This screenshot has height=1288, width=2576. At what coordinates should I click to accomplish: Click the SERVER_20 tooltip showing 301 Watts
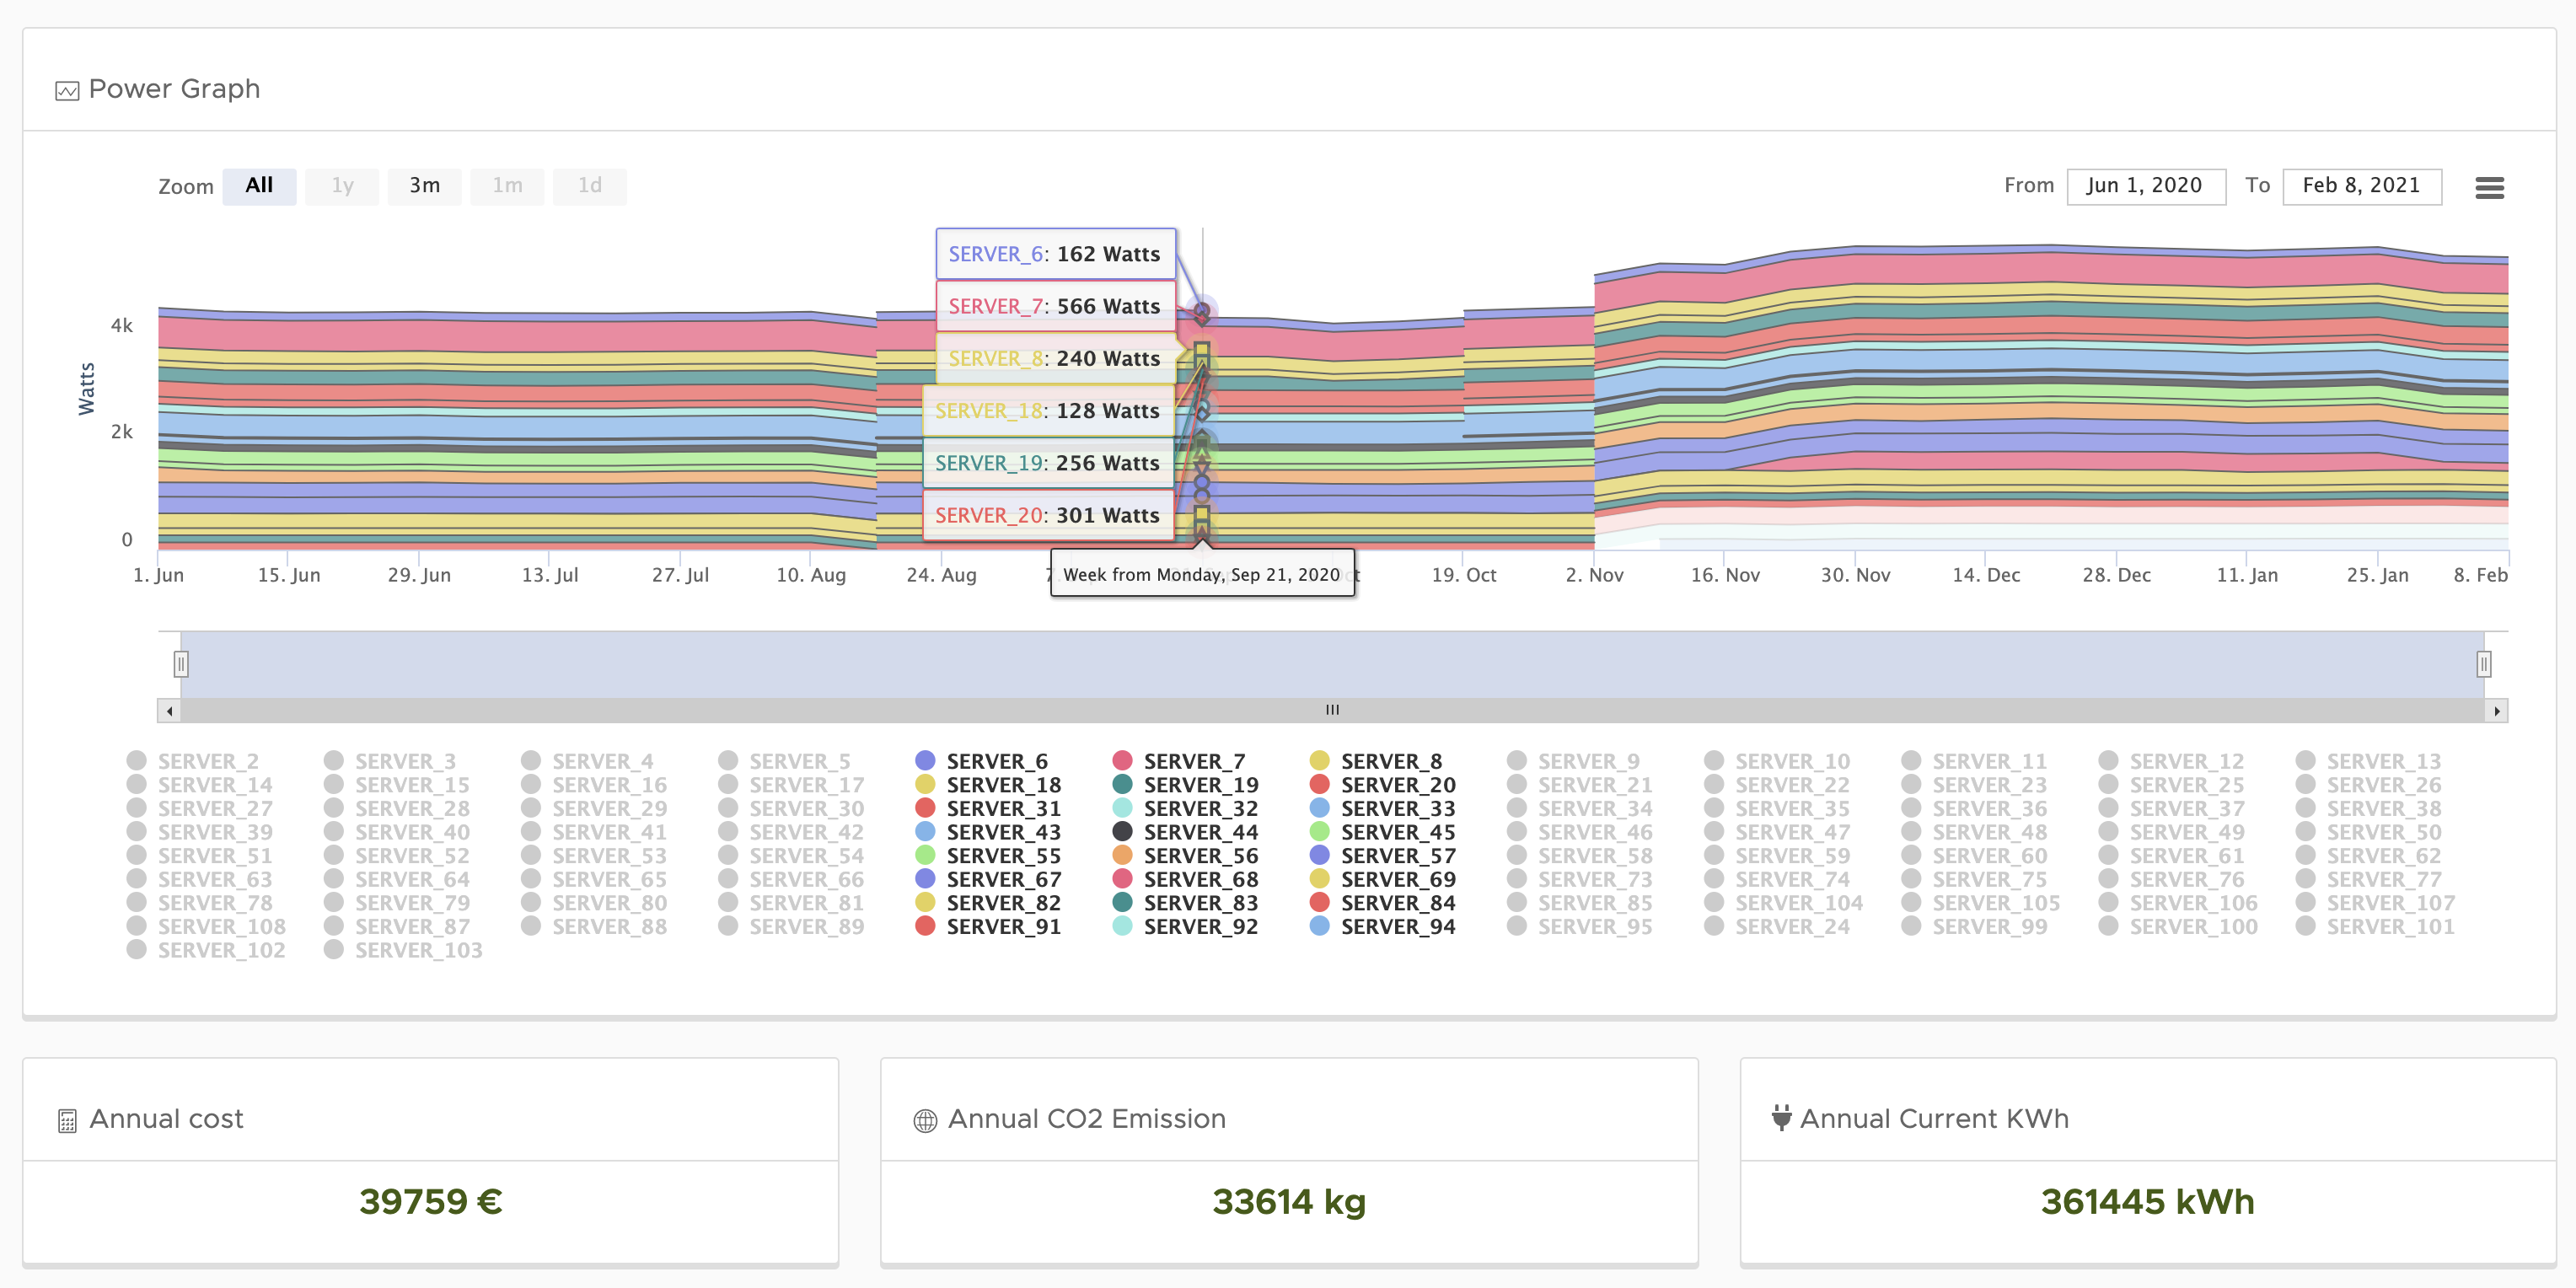coord(1048,515)
